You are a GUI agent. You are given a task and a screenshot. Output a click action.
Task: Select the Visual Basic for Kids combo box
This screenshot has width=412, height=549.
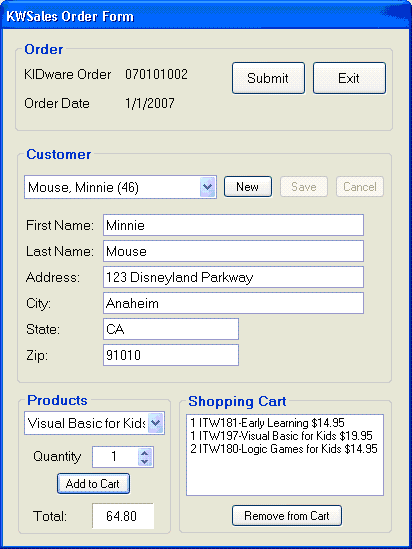94,423
